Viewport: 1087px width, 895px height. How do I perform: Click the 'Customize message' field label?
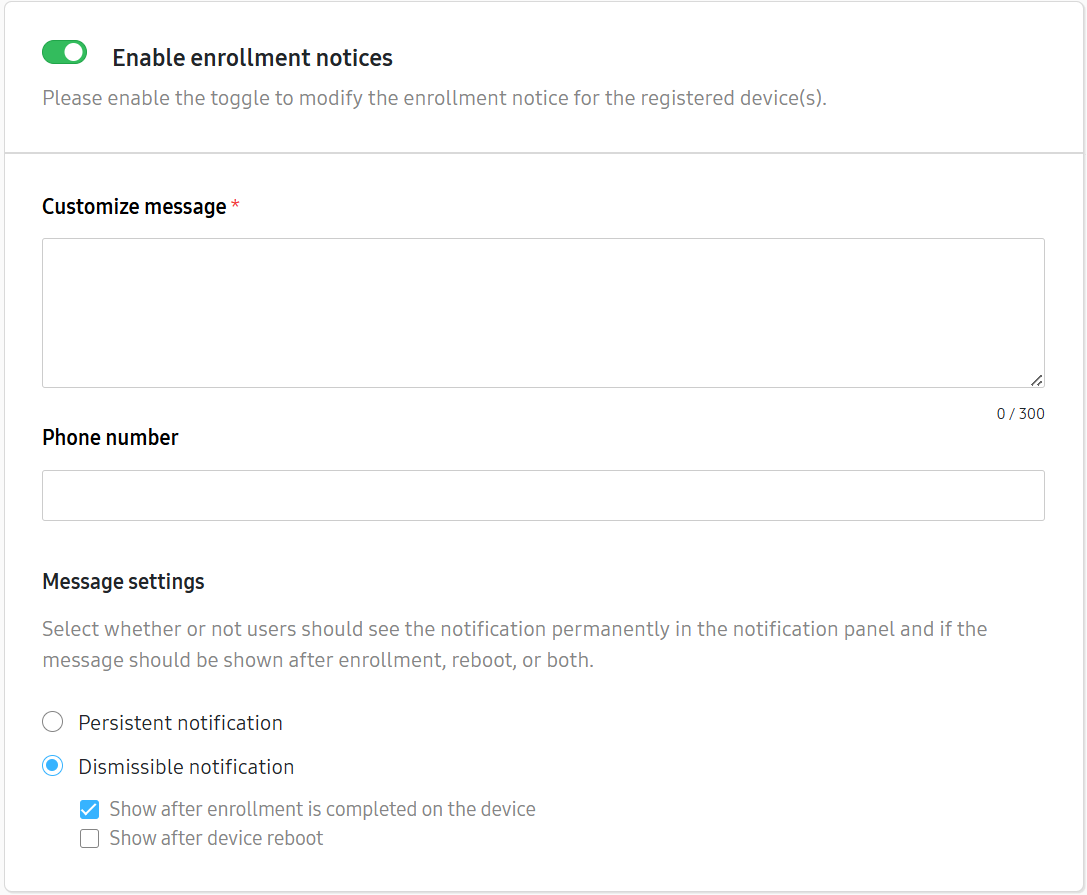pyautogui.click(x=134, y=206)
